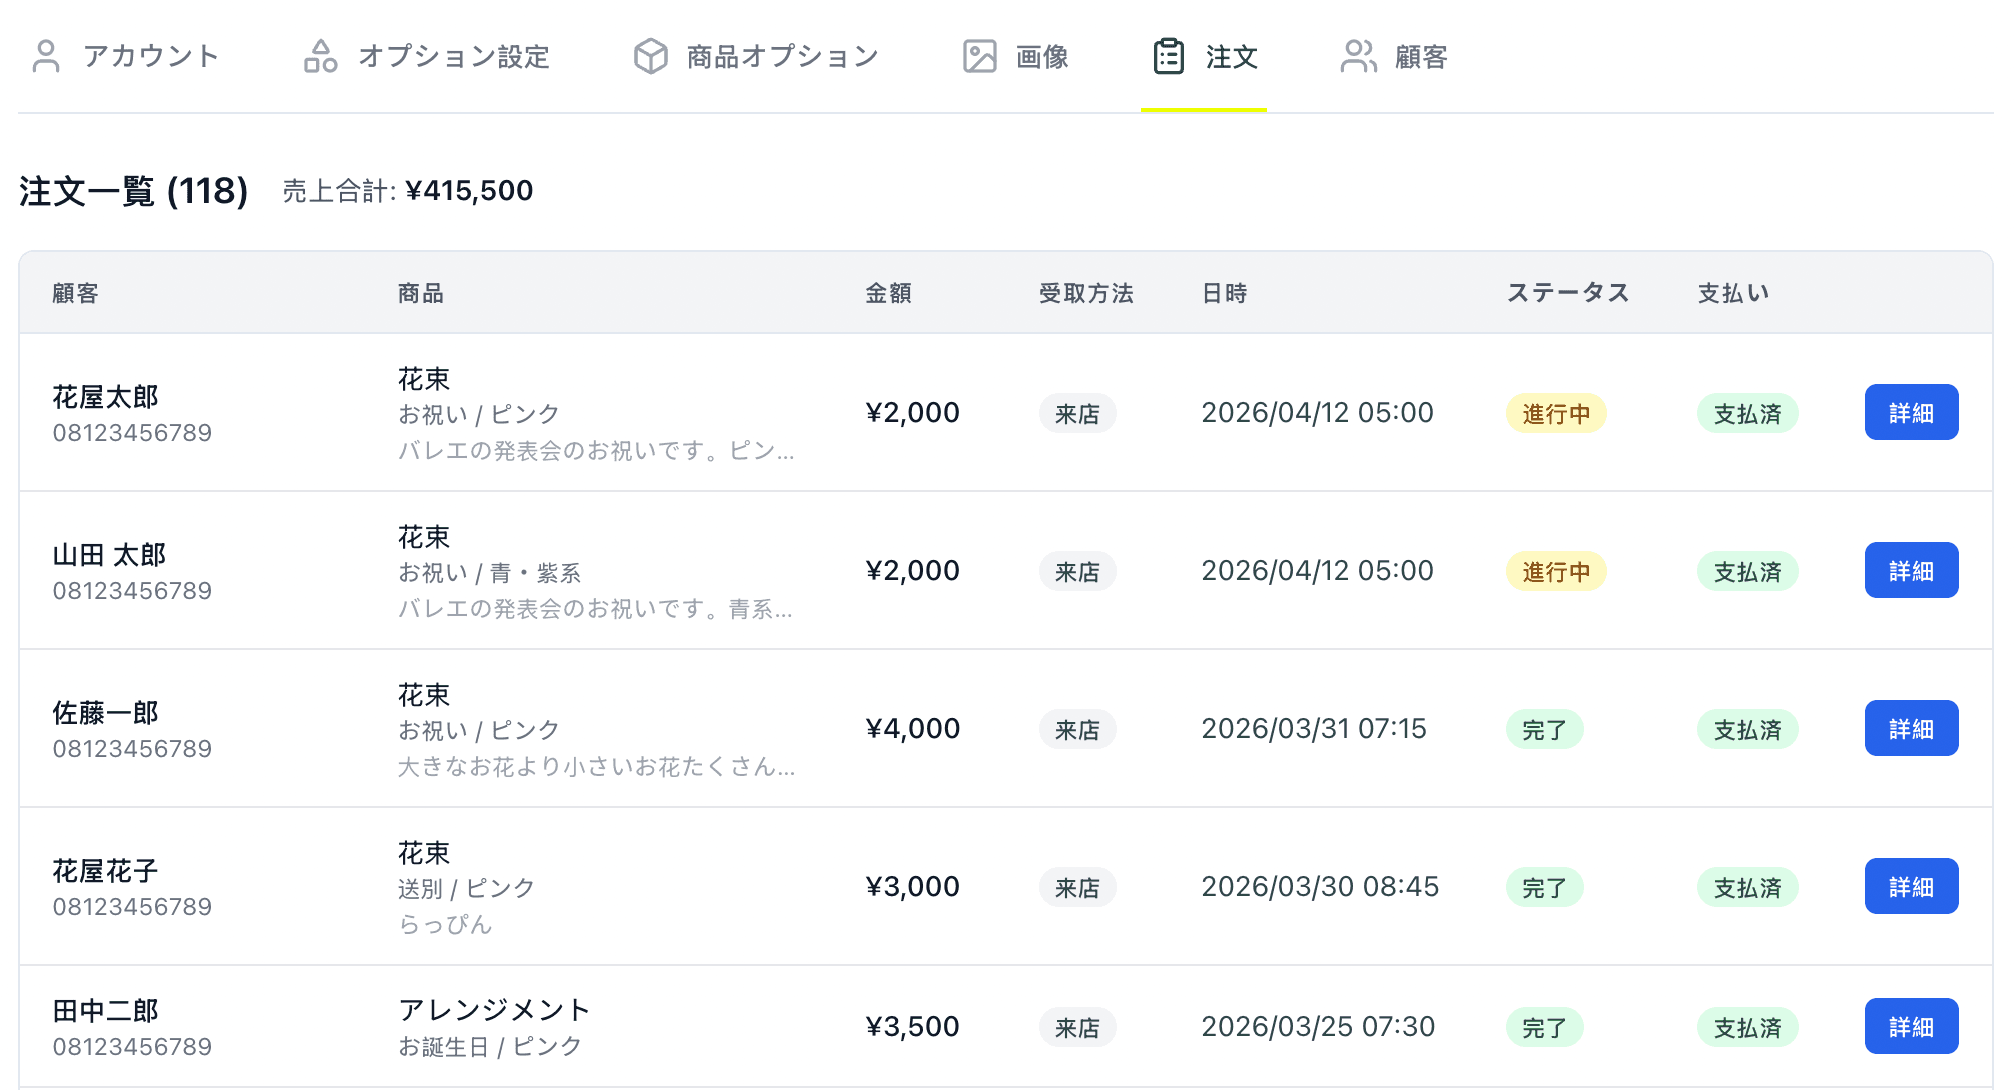The height and width of the screenshot is (1090, 2014).
Task: Click the 顧客 customers icon
Action: point(1358,55)
